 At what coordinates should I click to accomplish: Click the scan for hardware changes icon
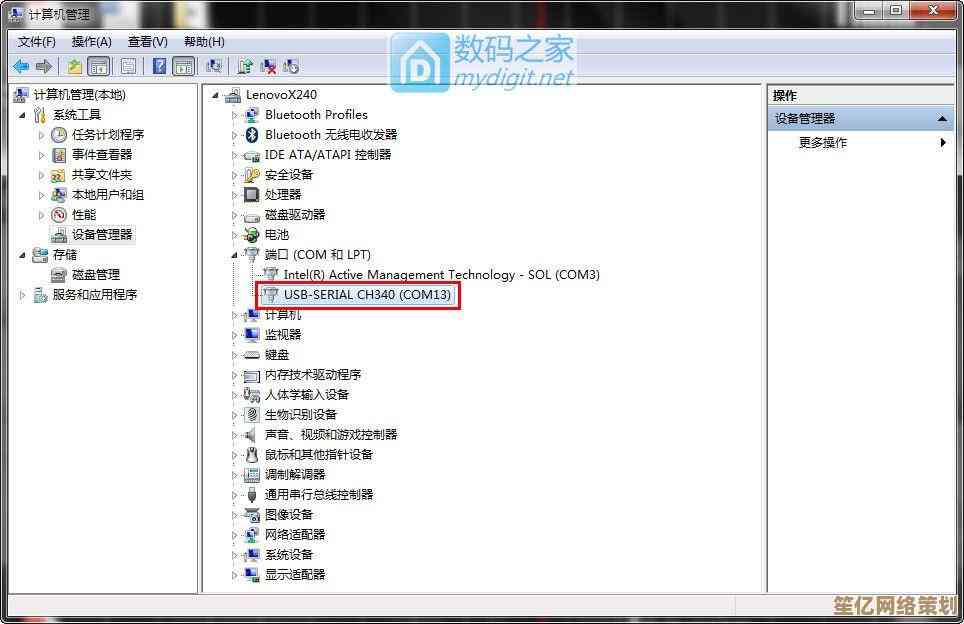pyautogui.click(x=214, y=66)
